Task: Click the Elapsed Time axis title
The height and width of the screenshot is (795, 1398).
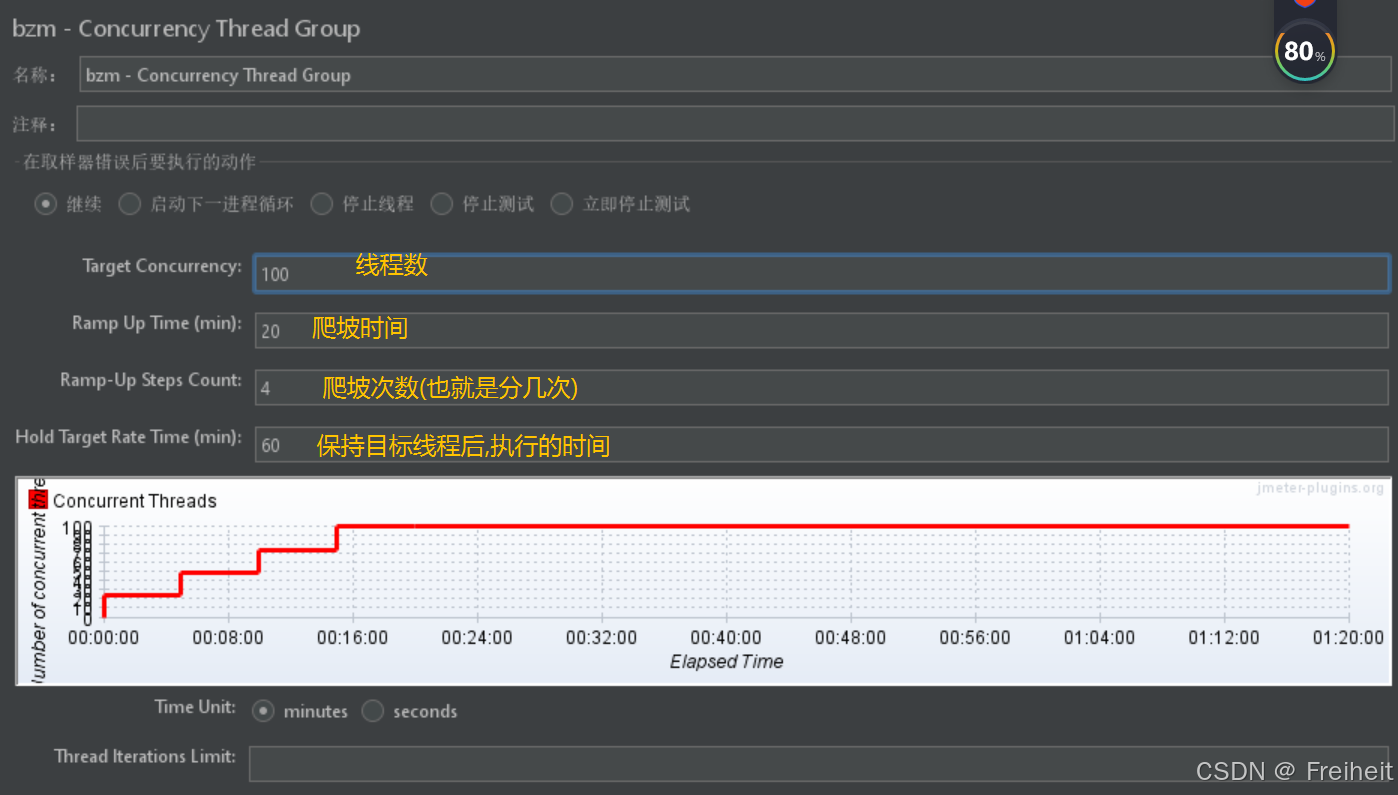Action: 726,661
